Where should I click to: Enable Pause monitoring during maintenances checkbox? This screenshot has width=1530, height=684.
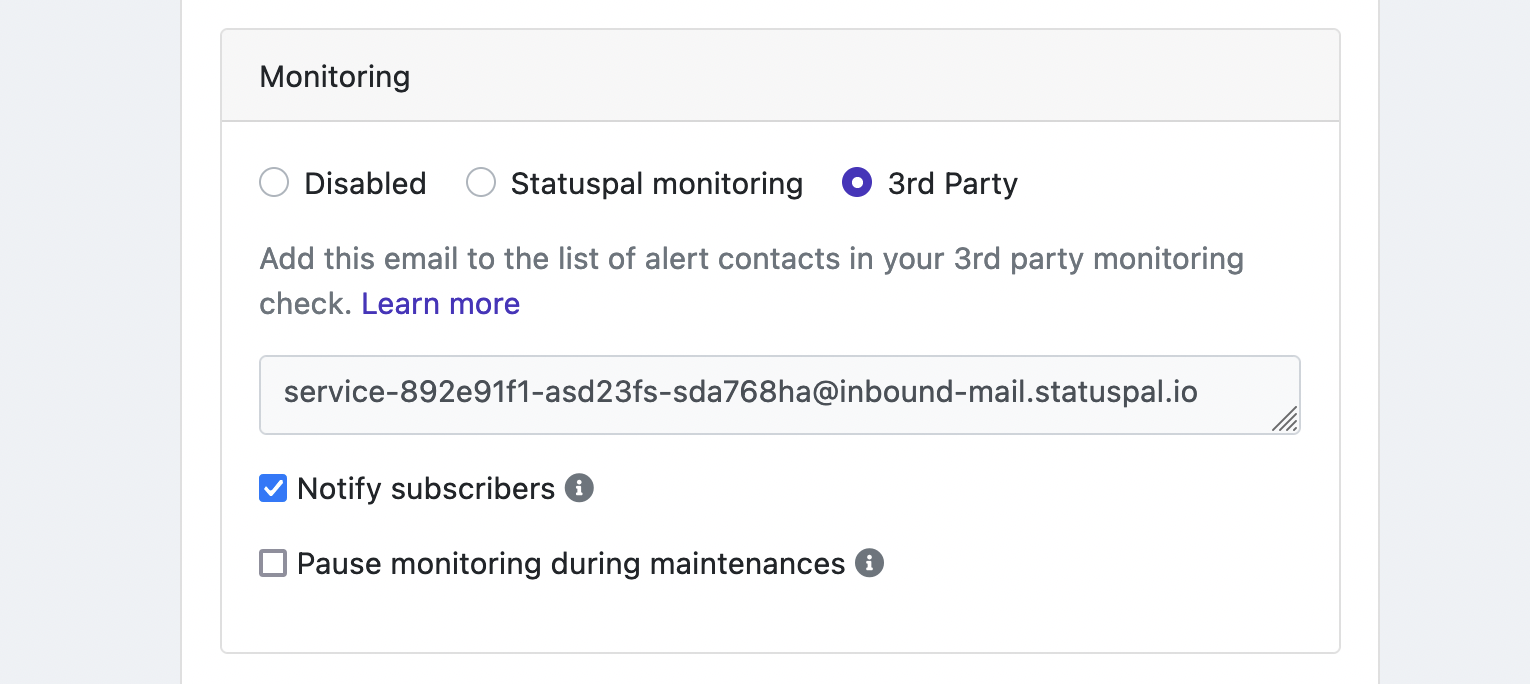[x=273, y=563]
